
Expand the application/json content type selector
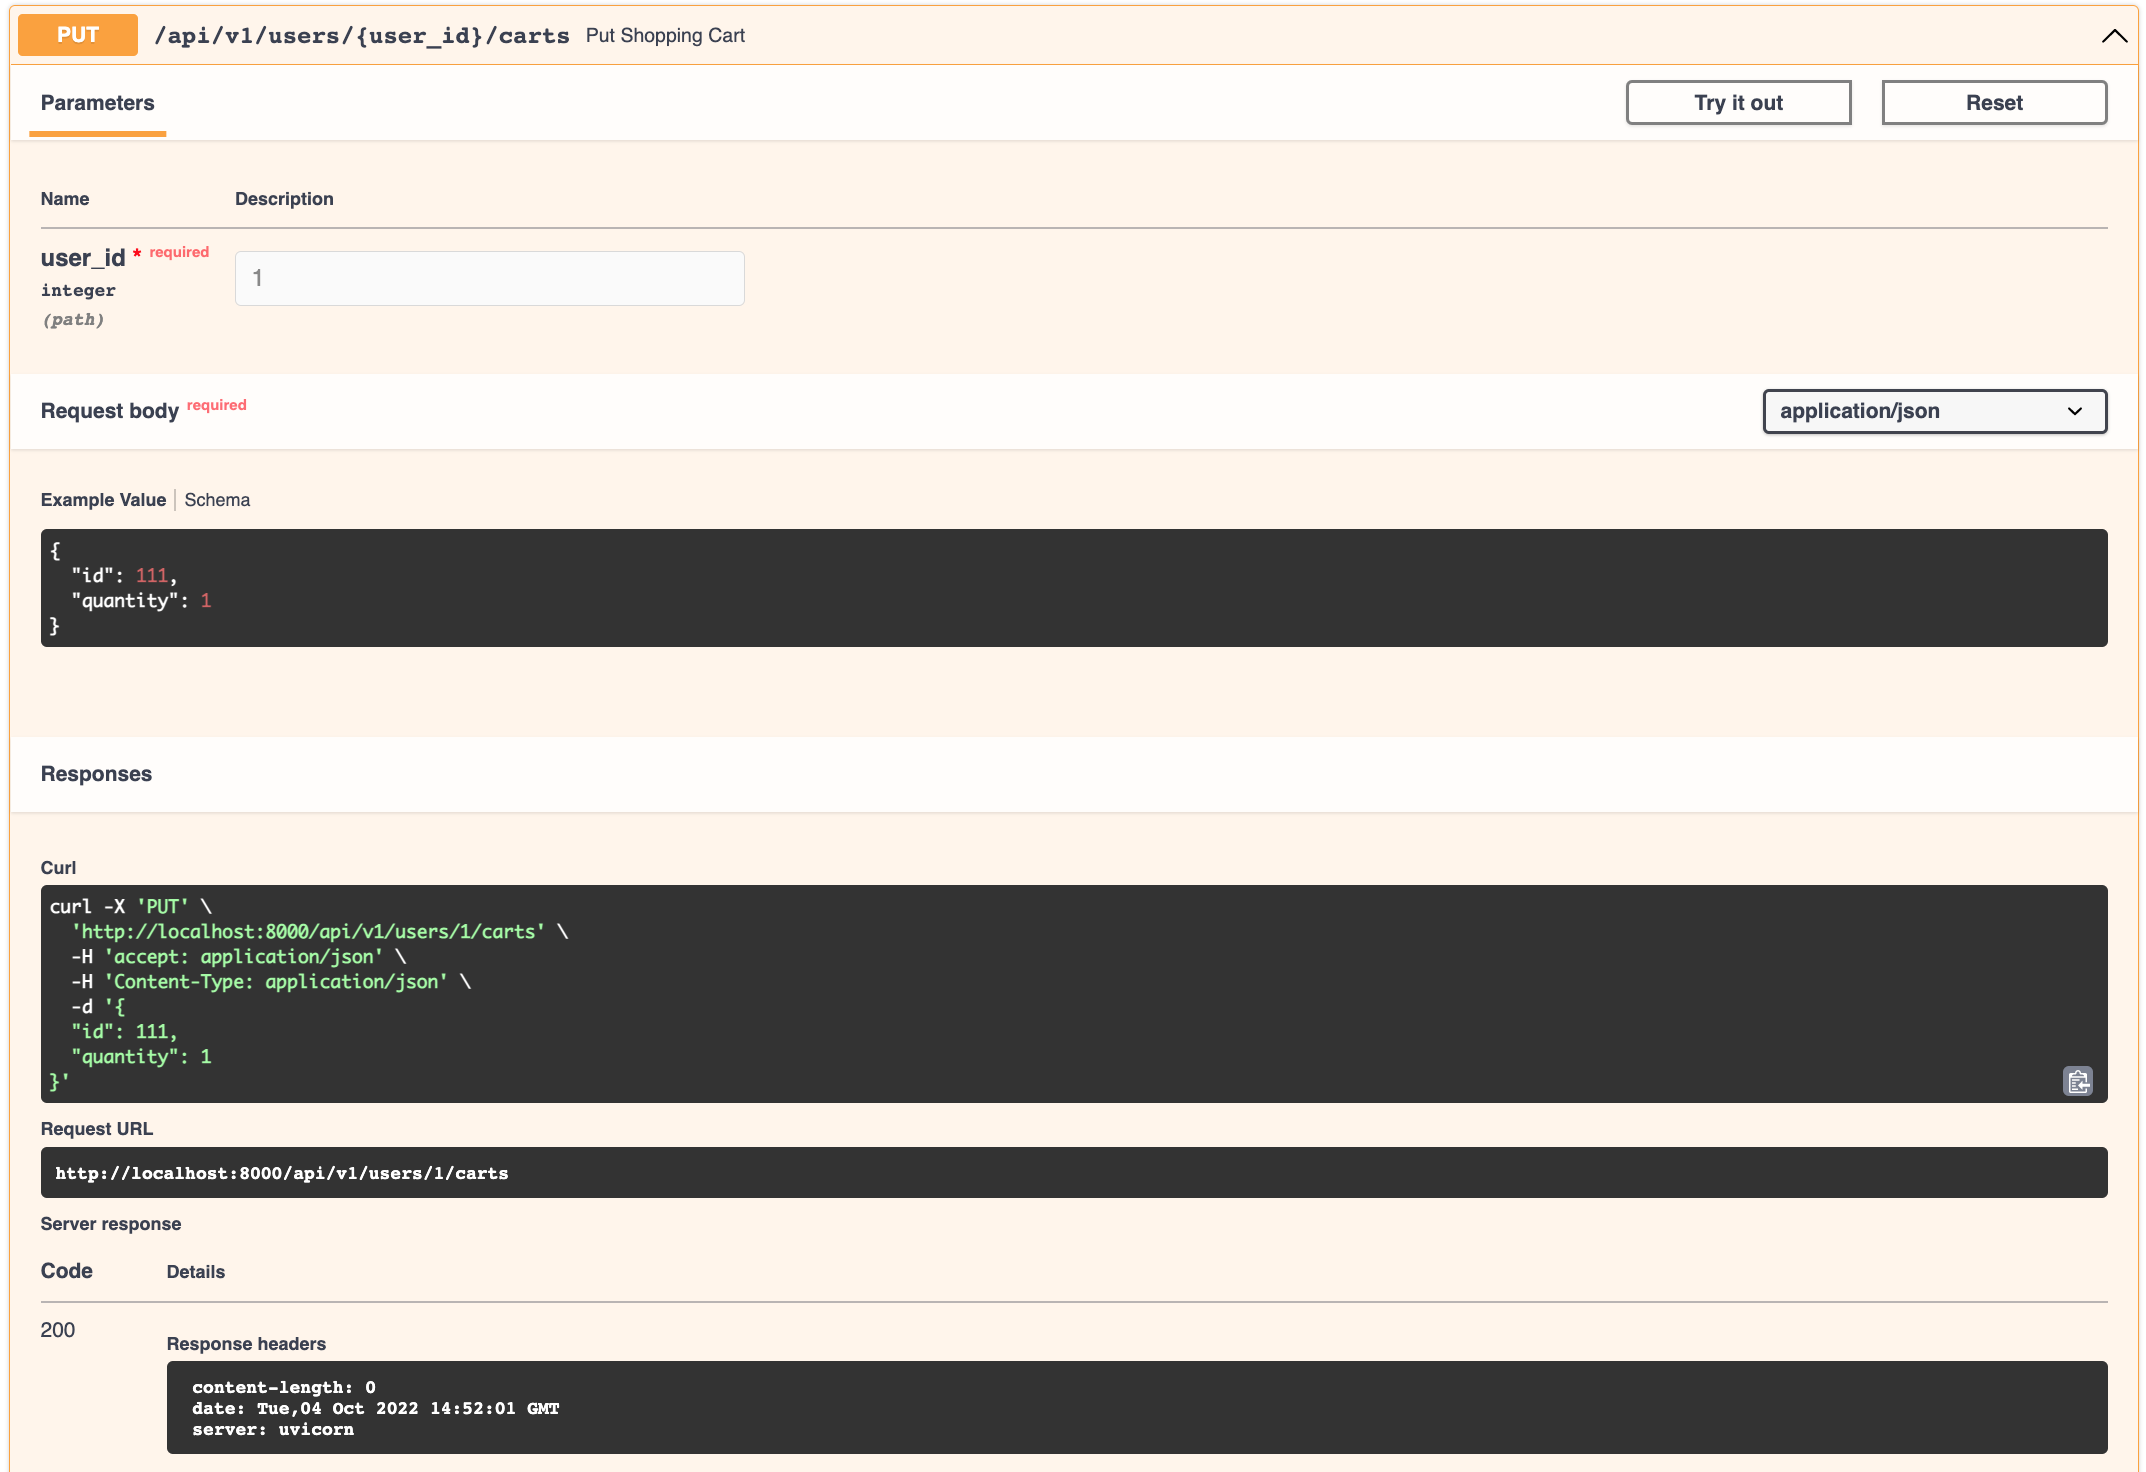point(1933,411)
